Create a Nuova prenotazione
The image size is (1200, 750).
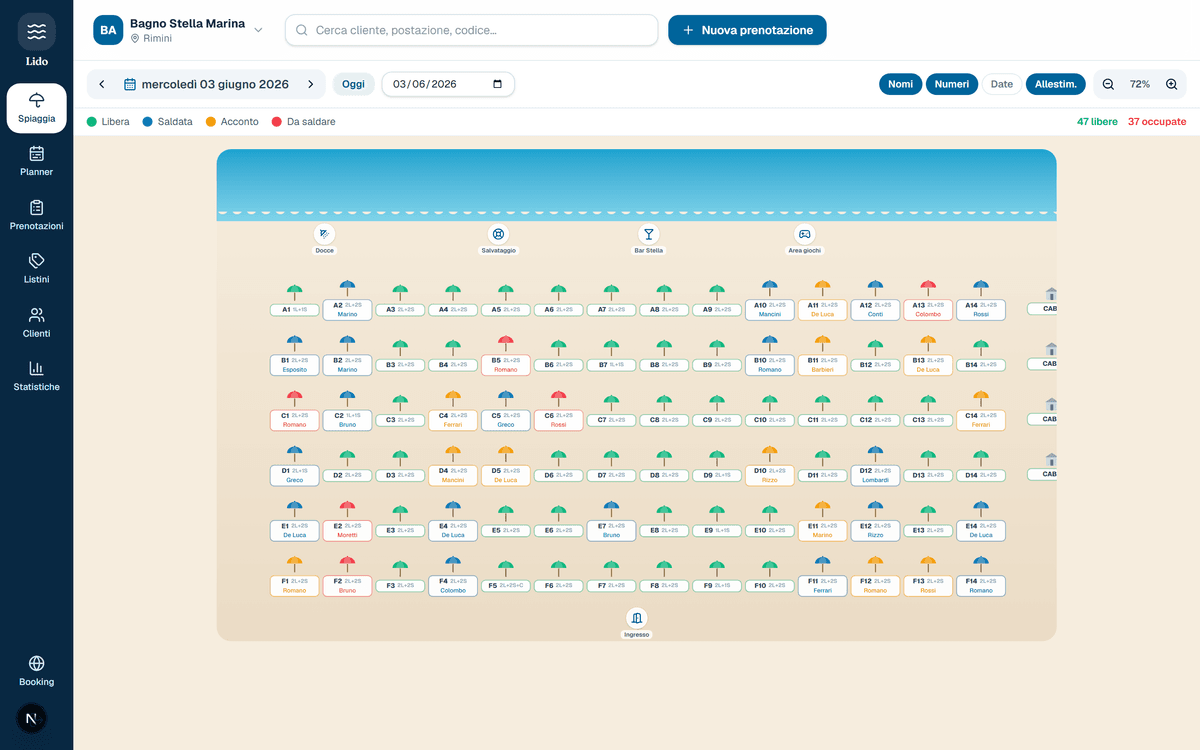tap(747, 30)
